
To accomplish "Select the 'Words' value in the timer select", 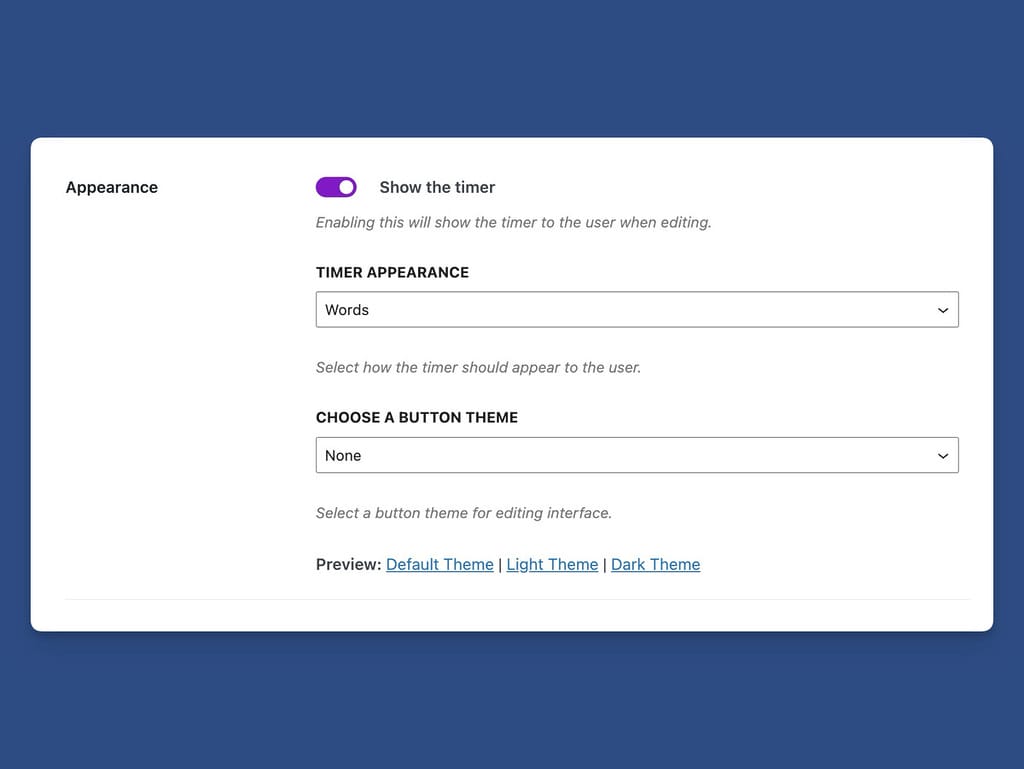I will [347, 310].
